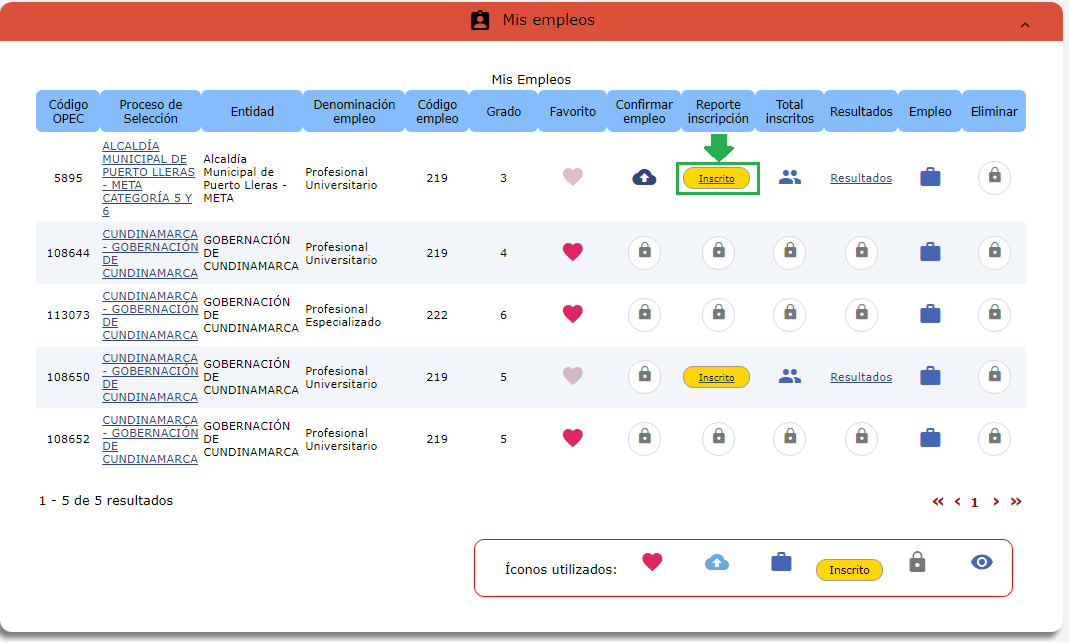1069x644 pixels.
Task: Click the Eliminar lock icon for OPEC 5895
Action: tap(994, 177)
